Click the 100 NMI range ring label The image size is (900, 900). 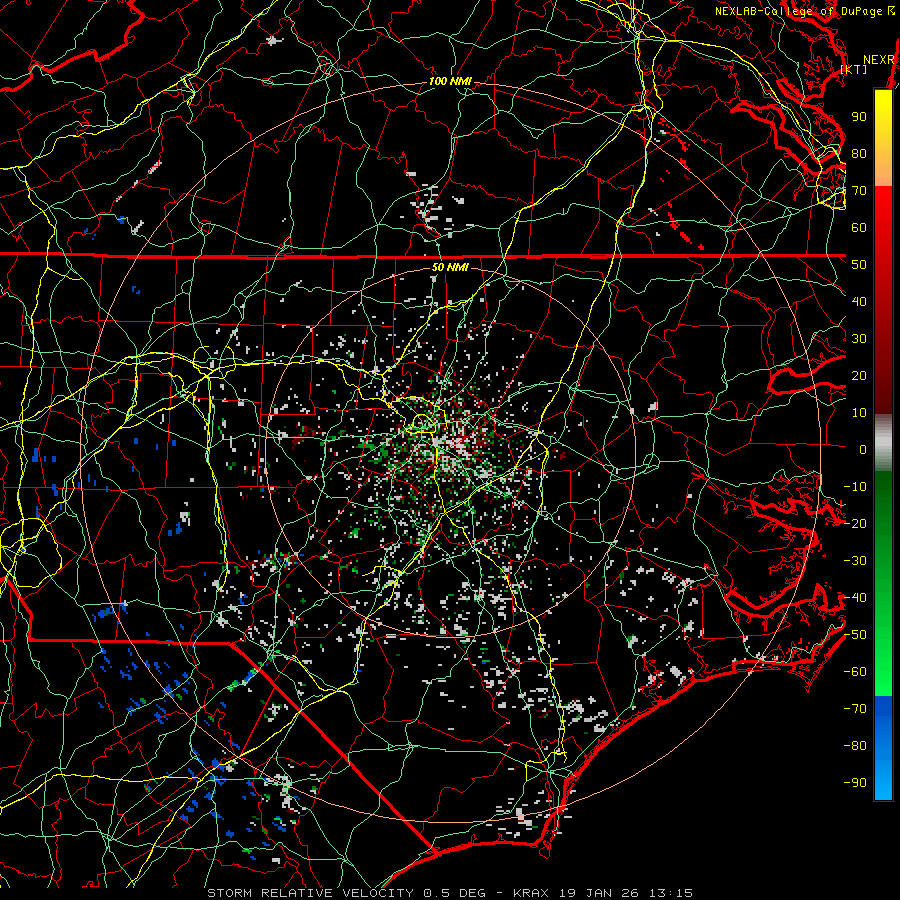pyautogui.click(x=450, y=82)
